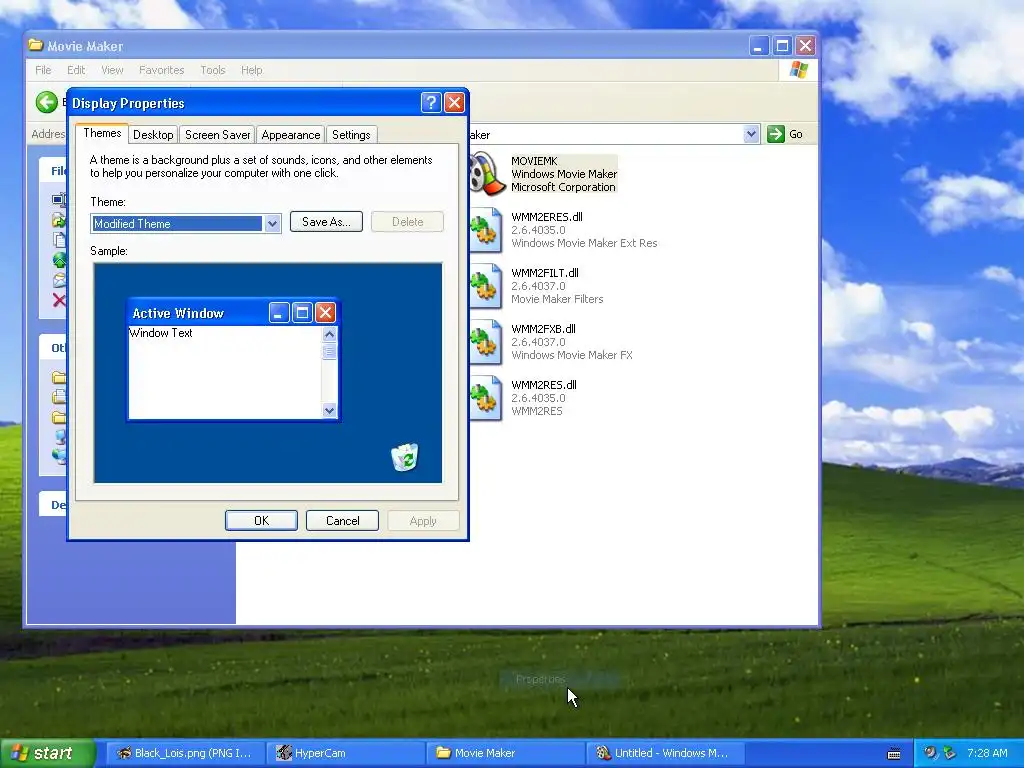
Task: Click Cancel in Display Properties
Action: [x=342, y=520]
